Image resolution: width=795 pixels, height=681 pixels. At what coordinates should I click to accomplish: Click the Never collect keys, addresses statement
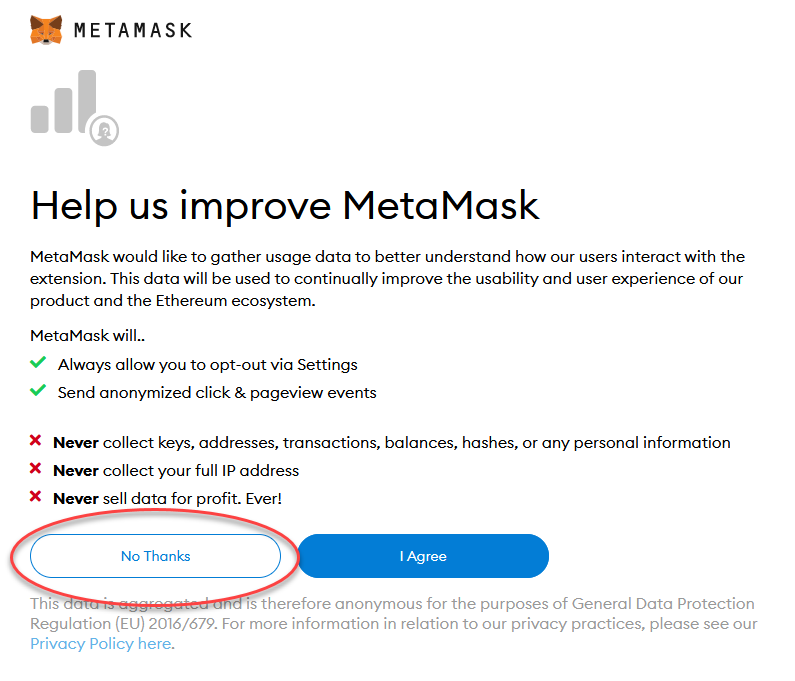point(391,442)
